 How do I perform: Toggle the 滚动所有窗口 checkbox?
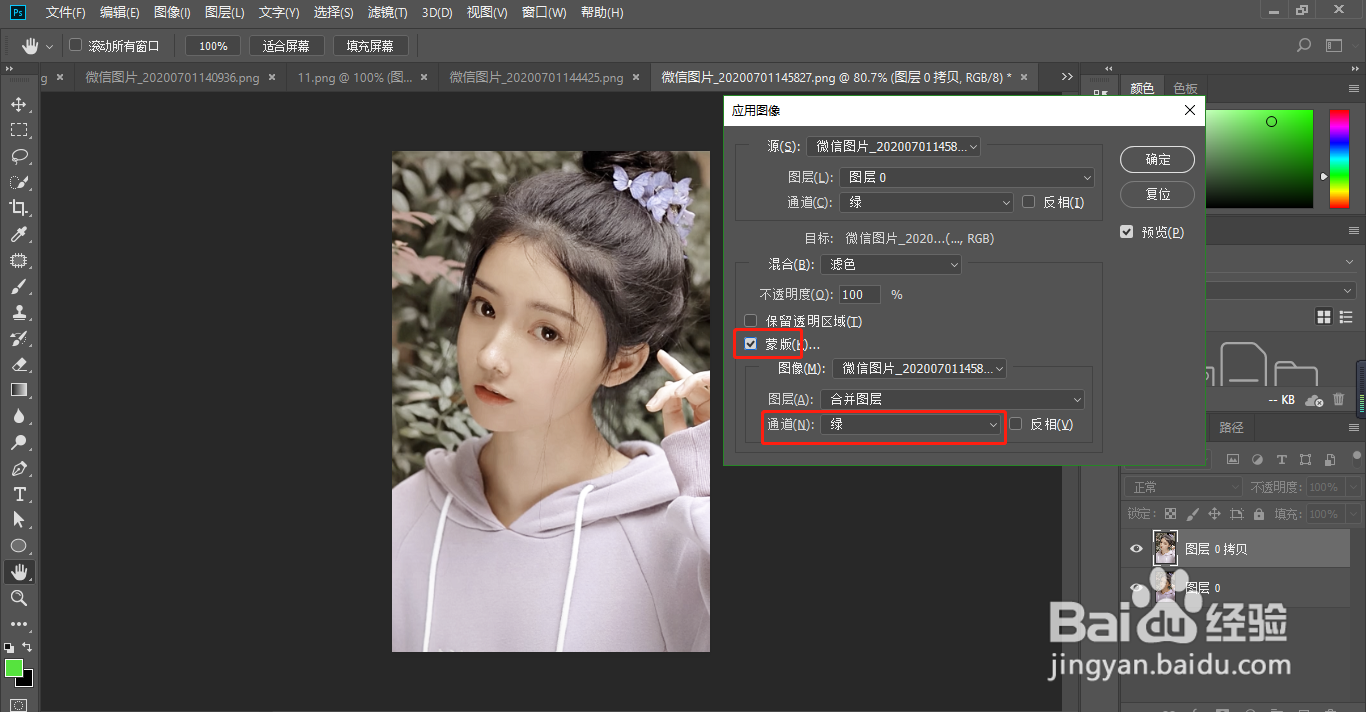pyautogui.click(x=75, y=45)
